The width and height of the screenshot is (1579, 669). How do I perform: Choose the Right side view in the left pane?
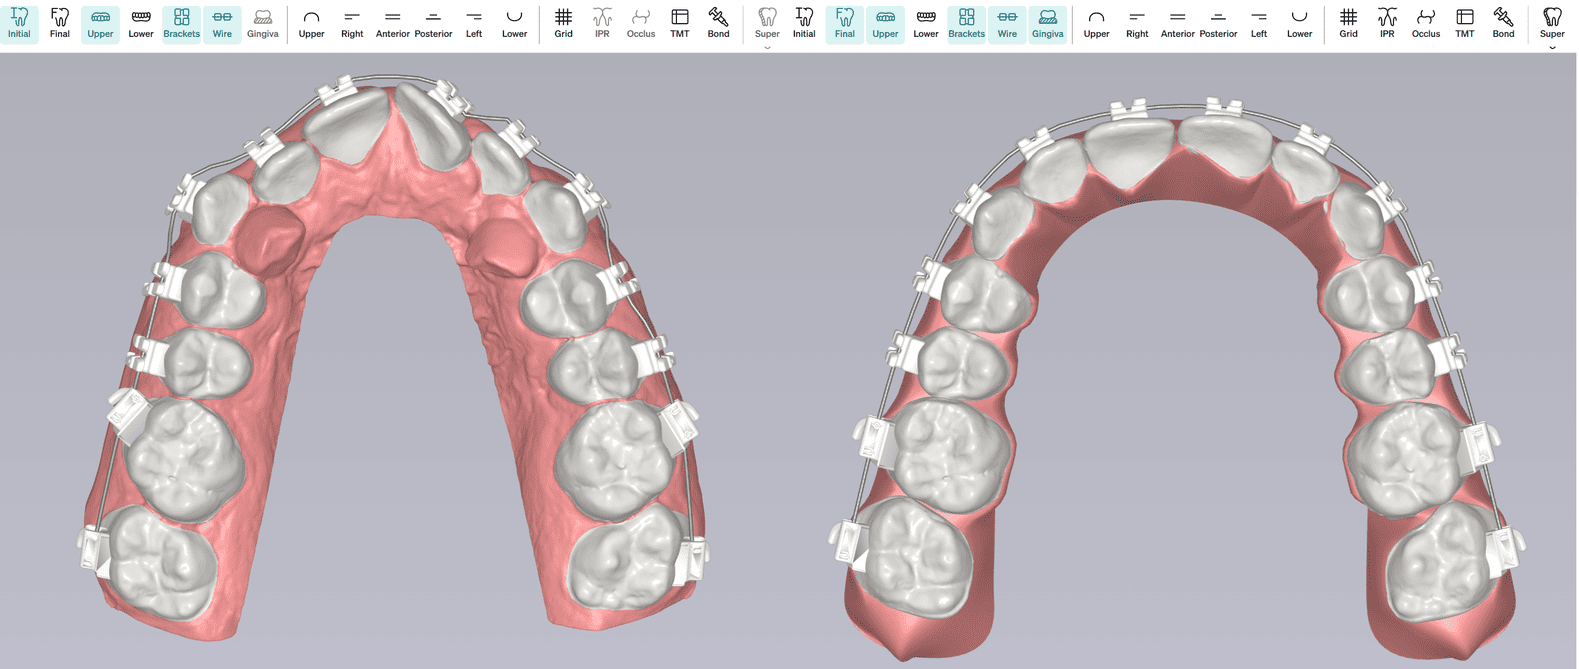tap(352, 23)
